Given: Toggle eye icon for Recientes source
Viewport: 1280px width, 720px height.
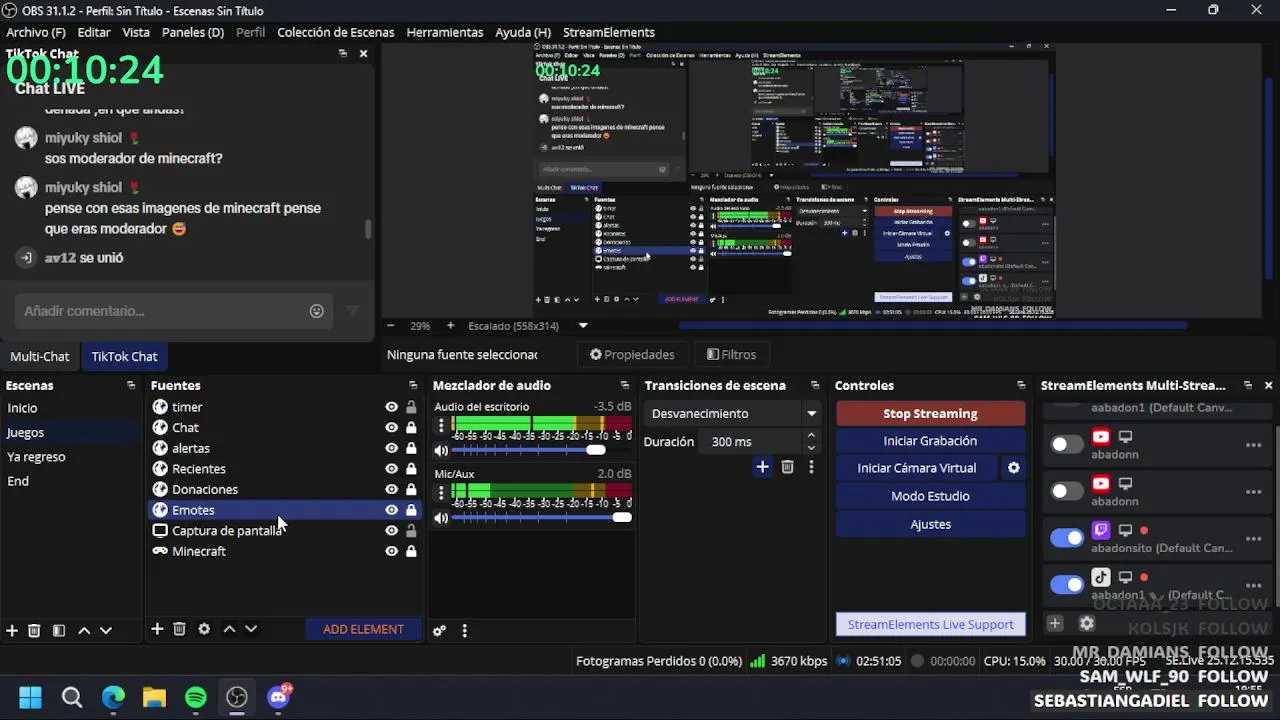Looking at the screenshot, I should [x=391, y=469].
